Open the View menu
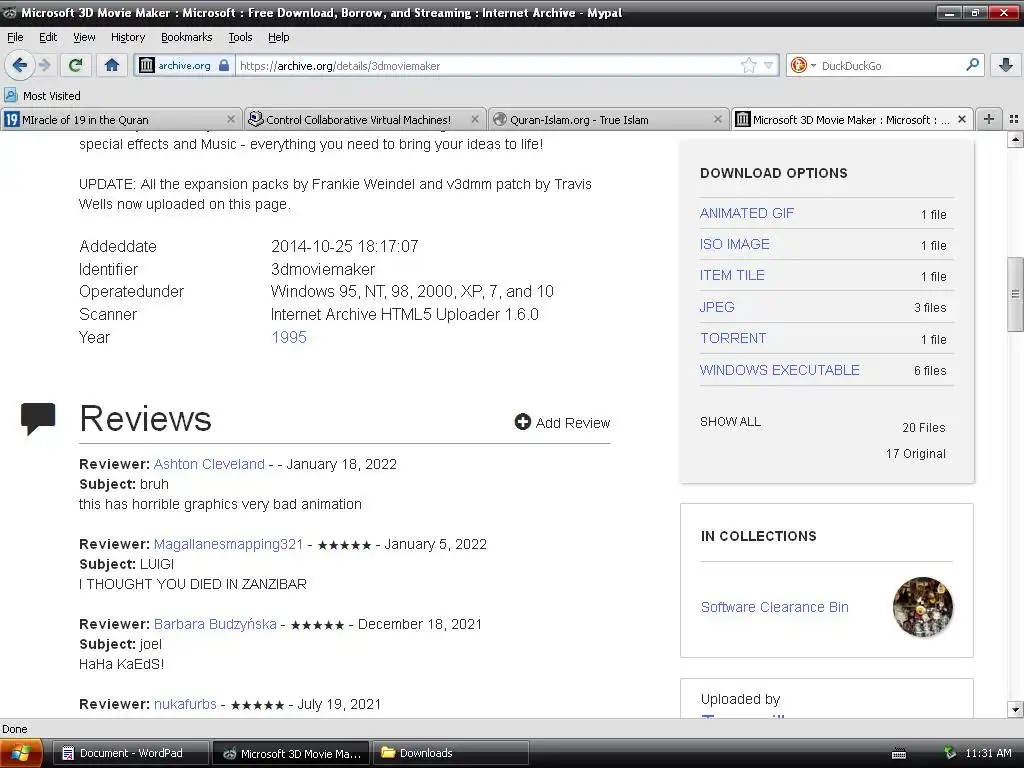 tap(84, 37)
